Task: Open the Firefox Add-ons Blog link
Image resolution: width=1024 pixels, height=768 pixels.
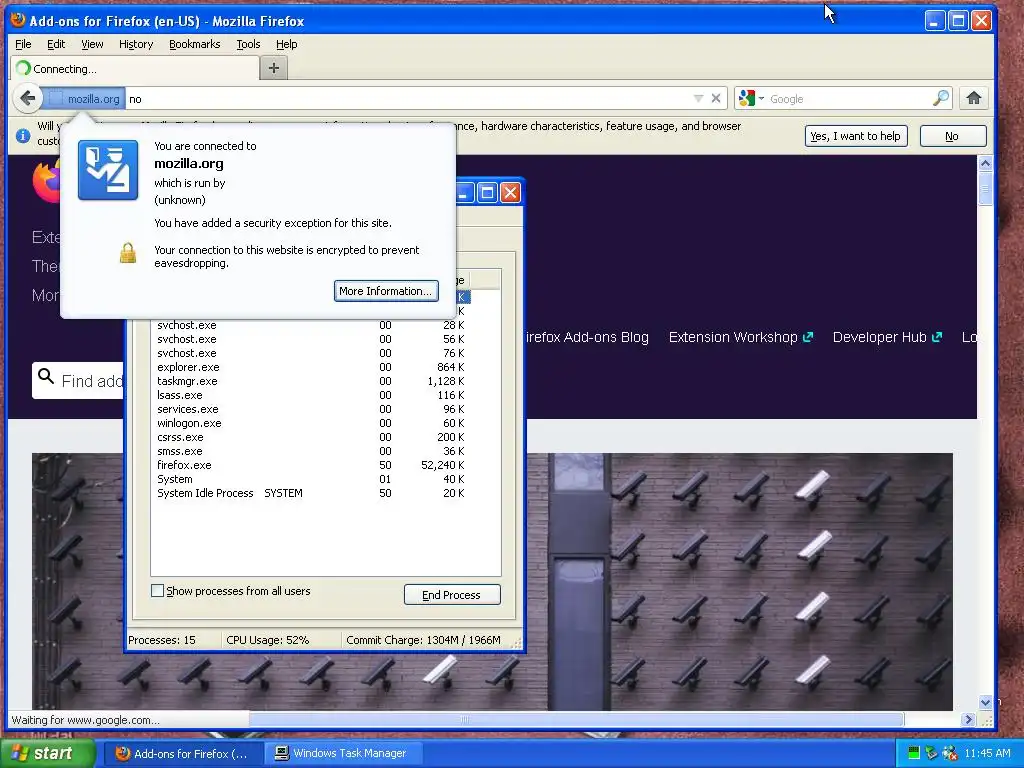Action: (x=587, y=337)
